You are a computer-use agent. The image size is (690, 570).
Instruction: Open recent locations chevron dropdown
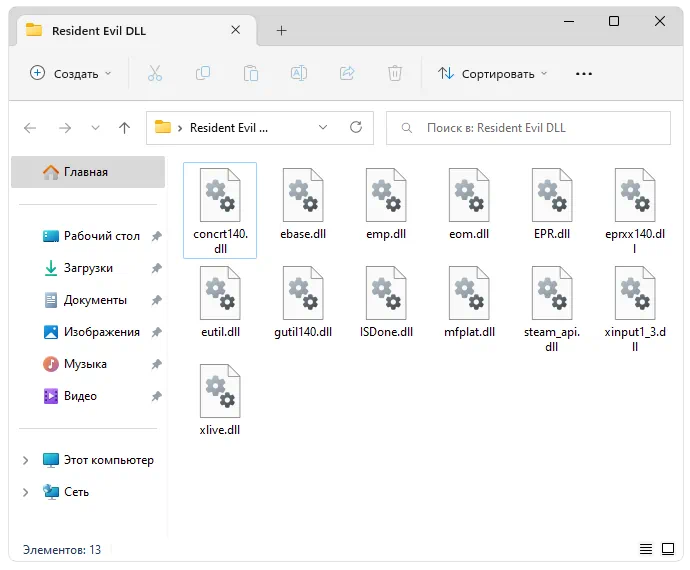(x=95, y=128)
